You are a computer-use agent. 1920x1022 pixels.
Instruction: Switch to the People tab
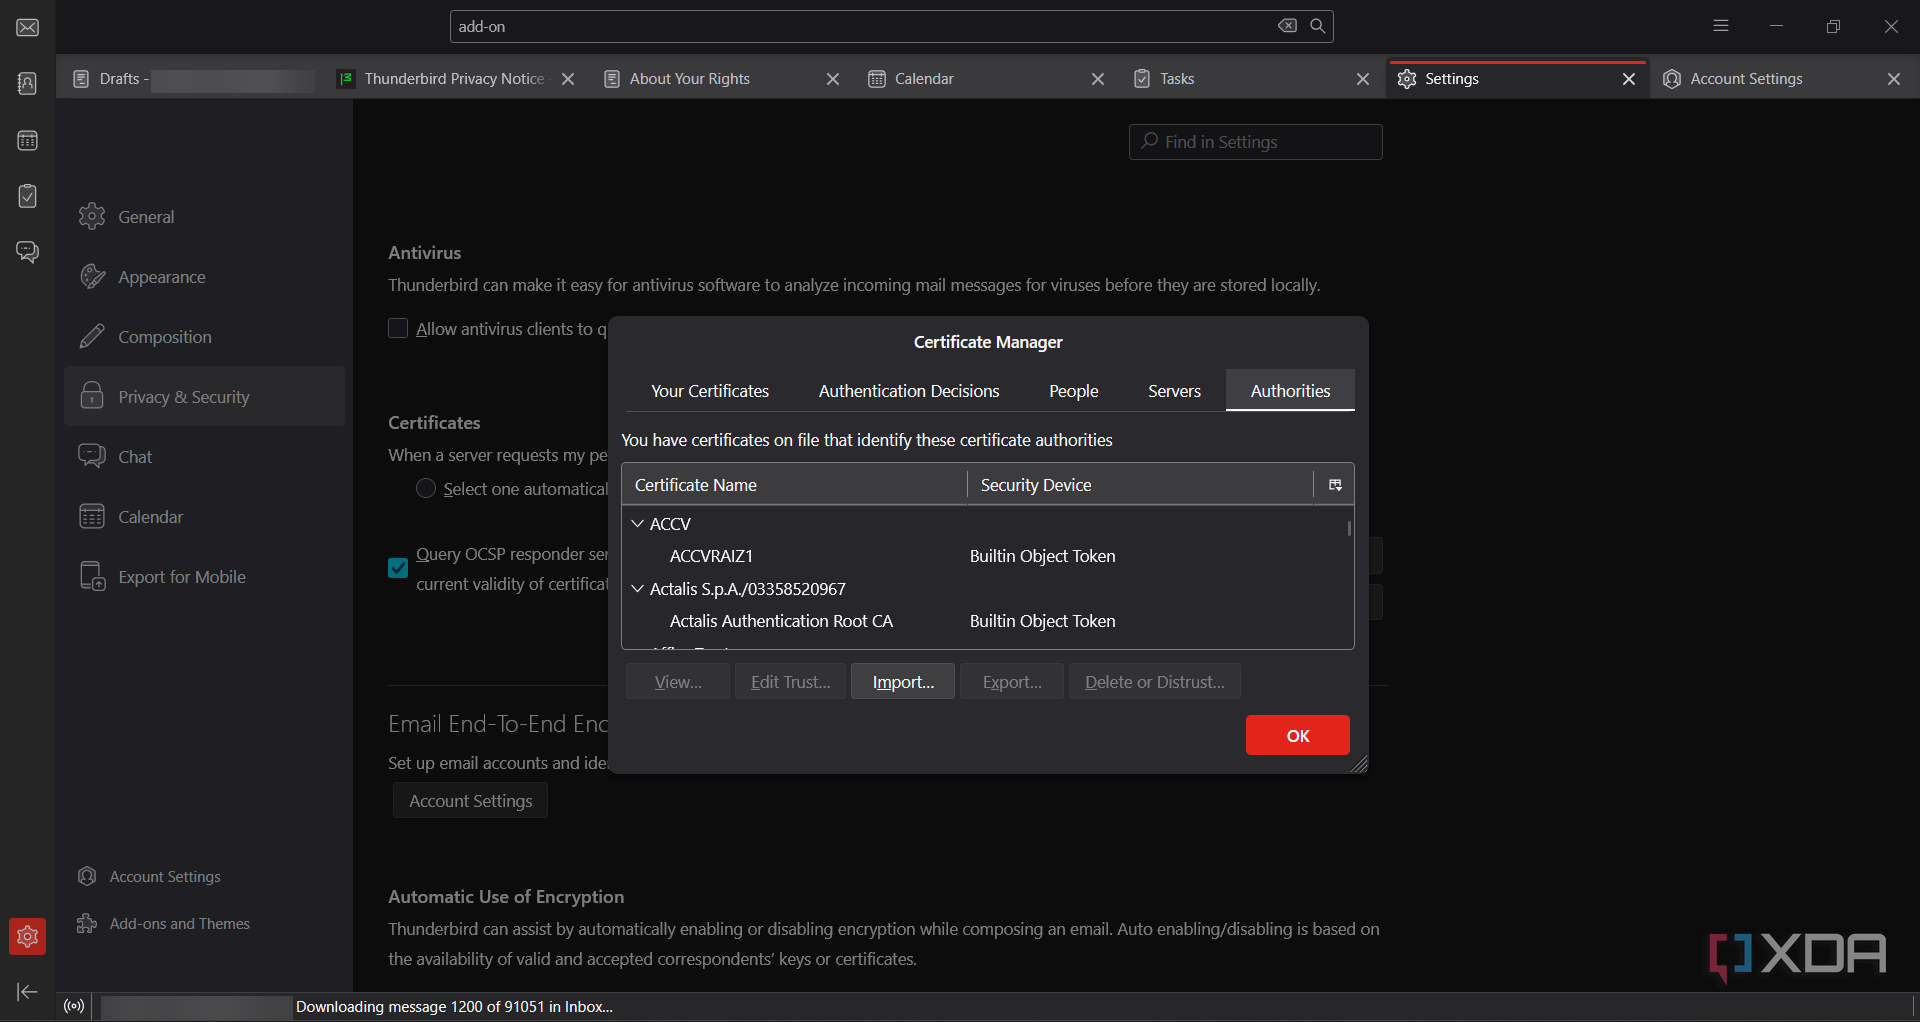coord(1074,391)
